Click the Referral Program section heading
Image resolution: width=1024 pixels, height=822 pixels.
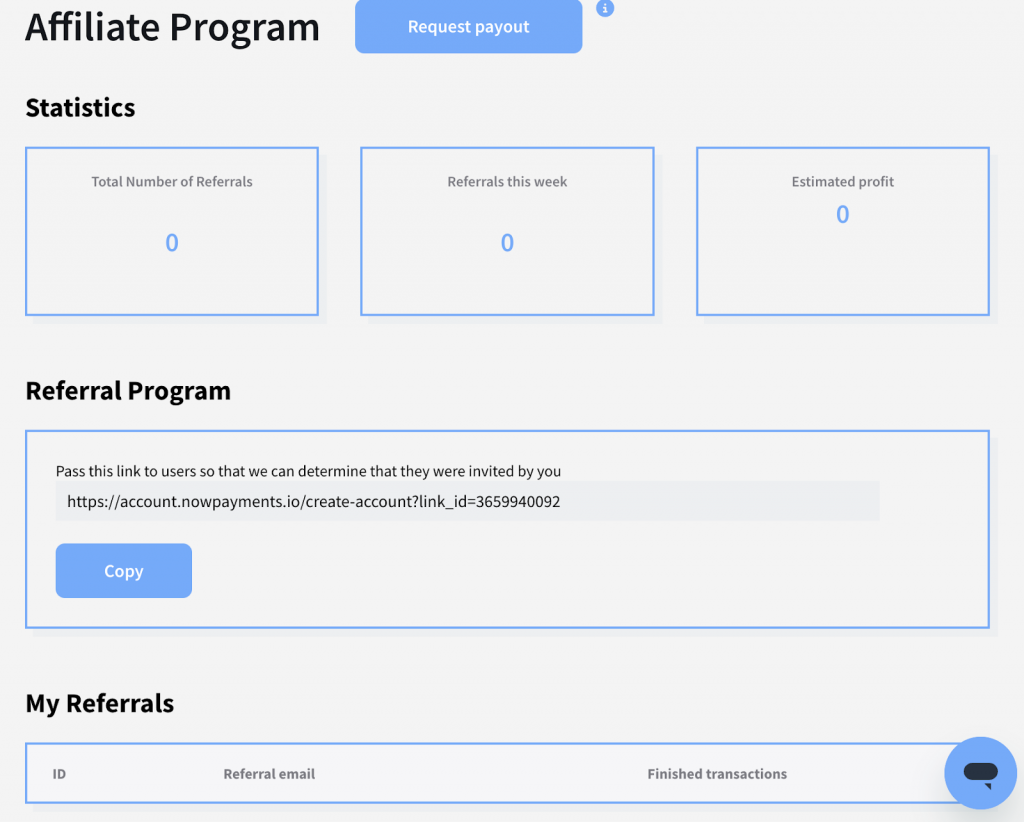(128, 391)
